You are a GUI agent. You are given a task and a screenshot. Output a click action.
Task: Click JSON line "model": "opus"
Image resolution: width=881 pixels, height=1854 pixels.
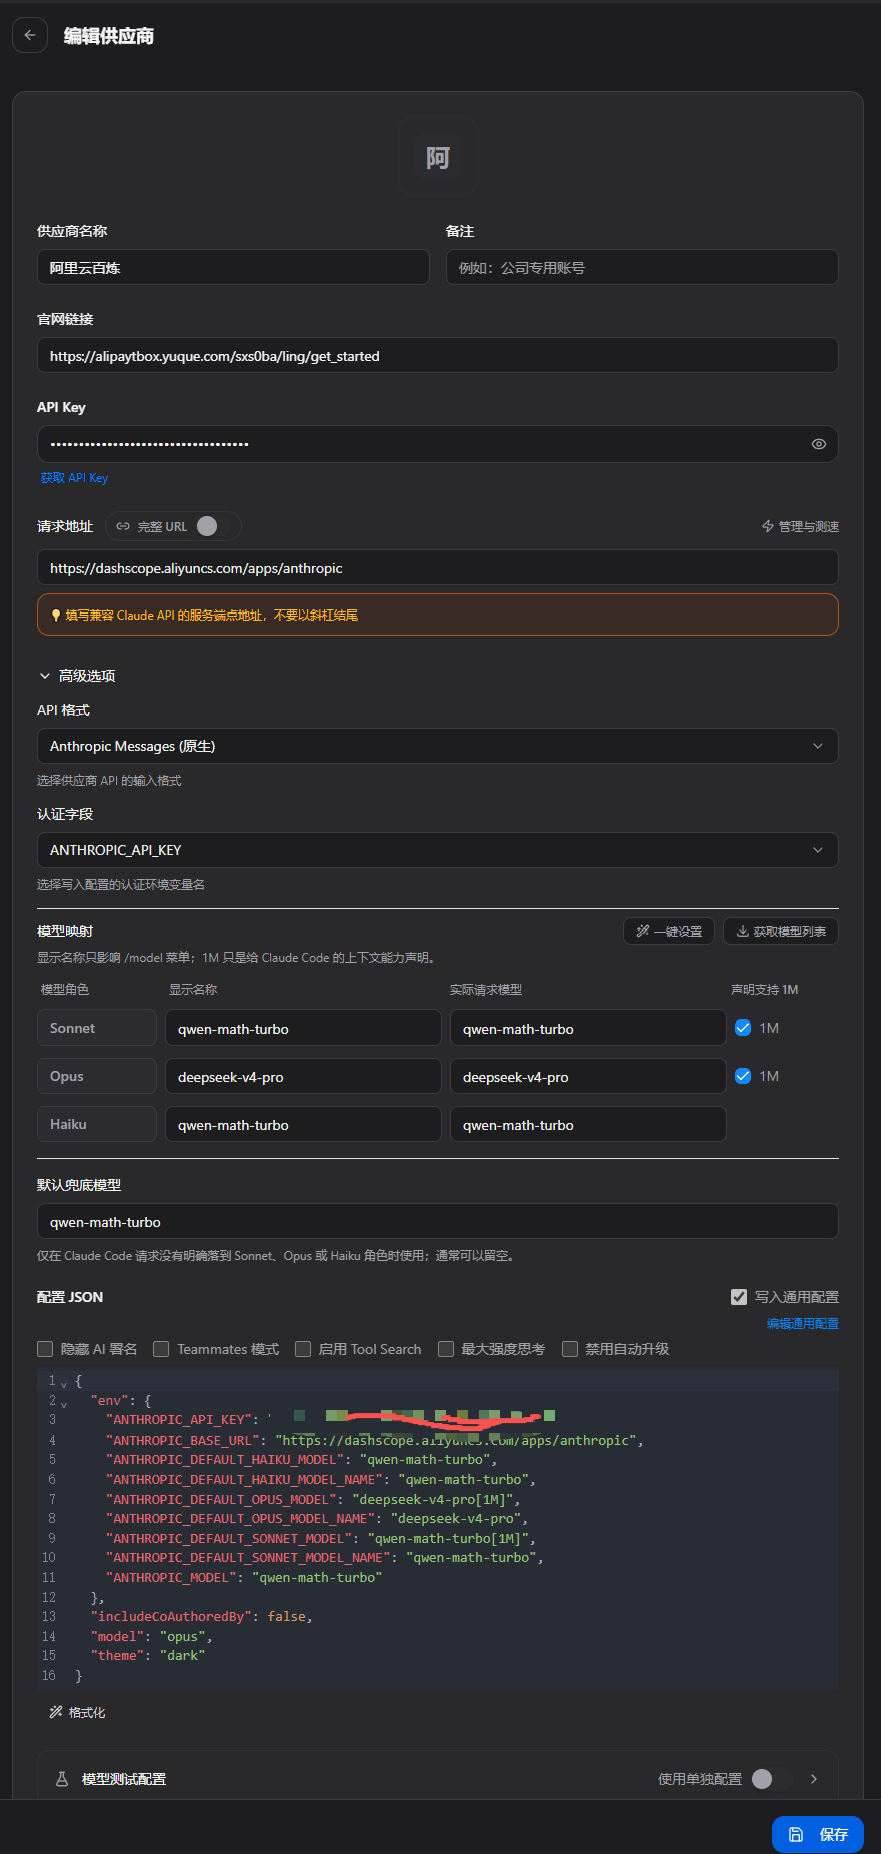tap(151, 1636)
